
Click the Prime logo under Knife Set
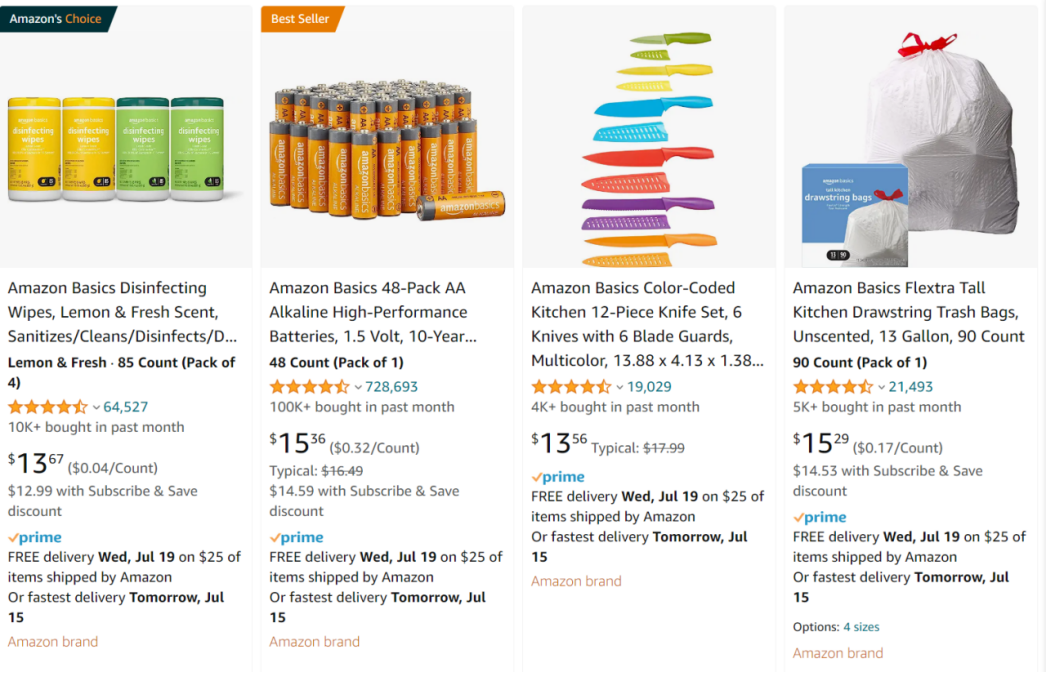pos(558,477)
